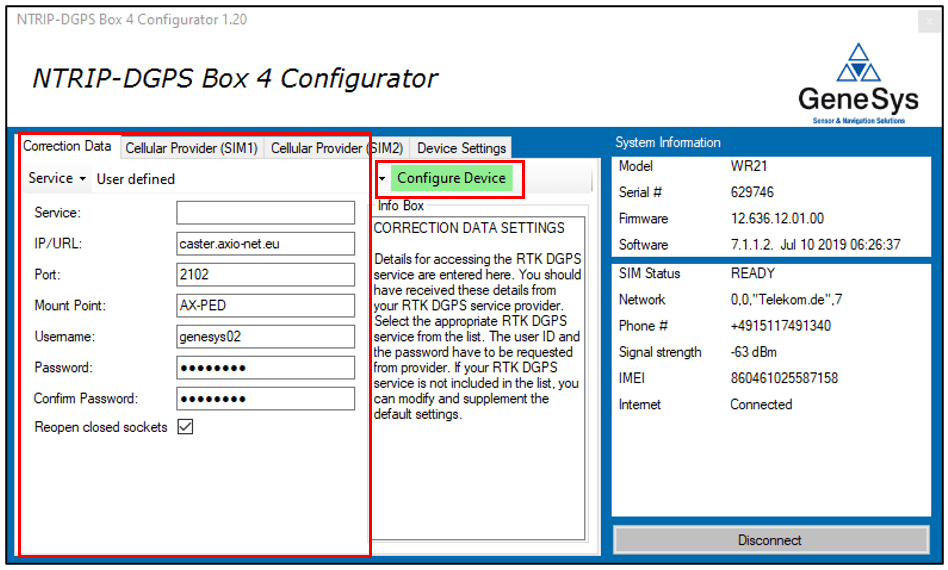Click the serial number 629746

[x=752, y=192]
